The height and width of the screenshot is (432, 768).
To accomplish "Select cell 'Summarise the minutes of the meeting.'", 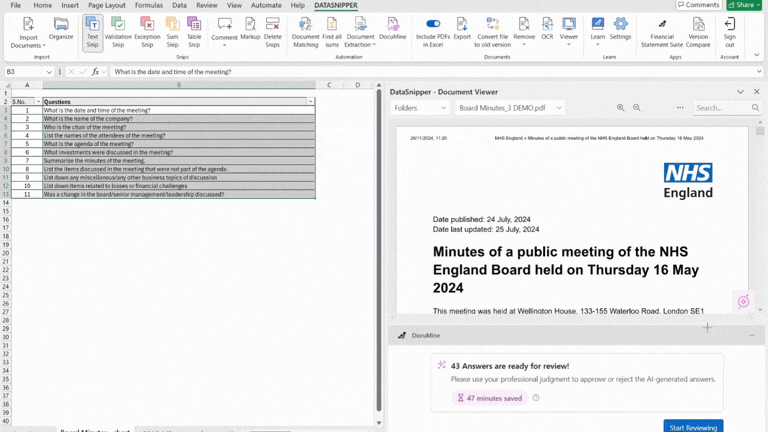I will click(179, 161).
